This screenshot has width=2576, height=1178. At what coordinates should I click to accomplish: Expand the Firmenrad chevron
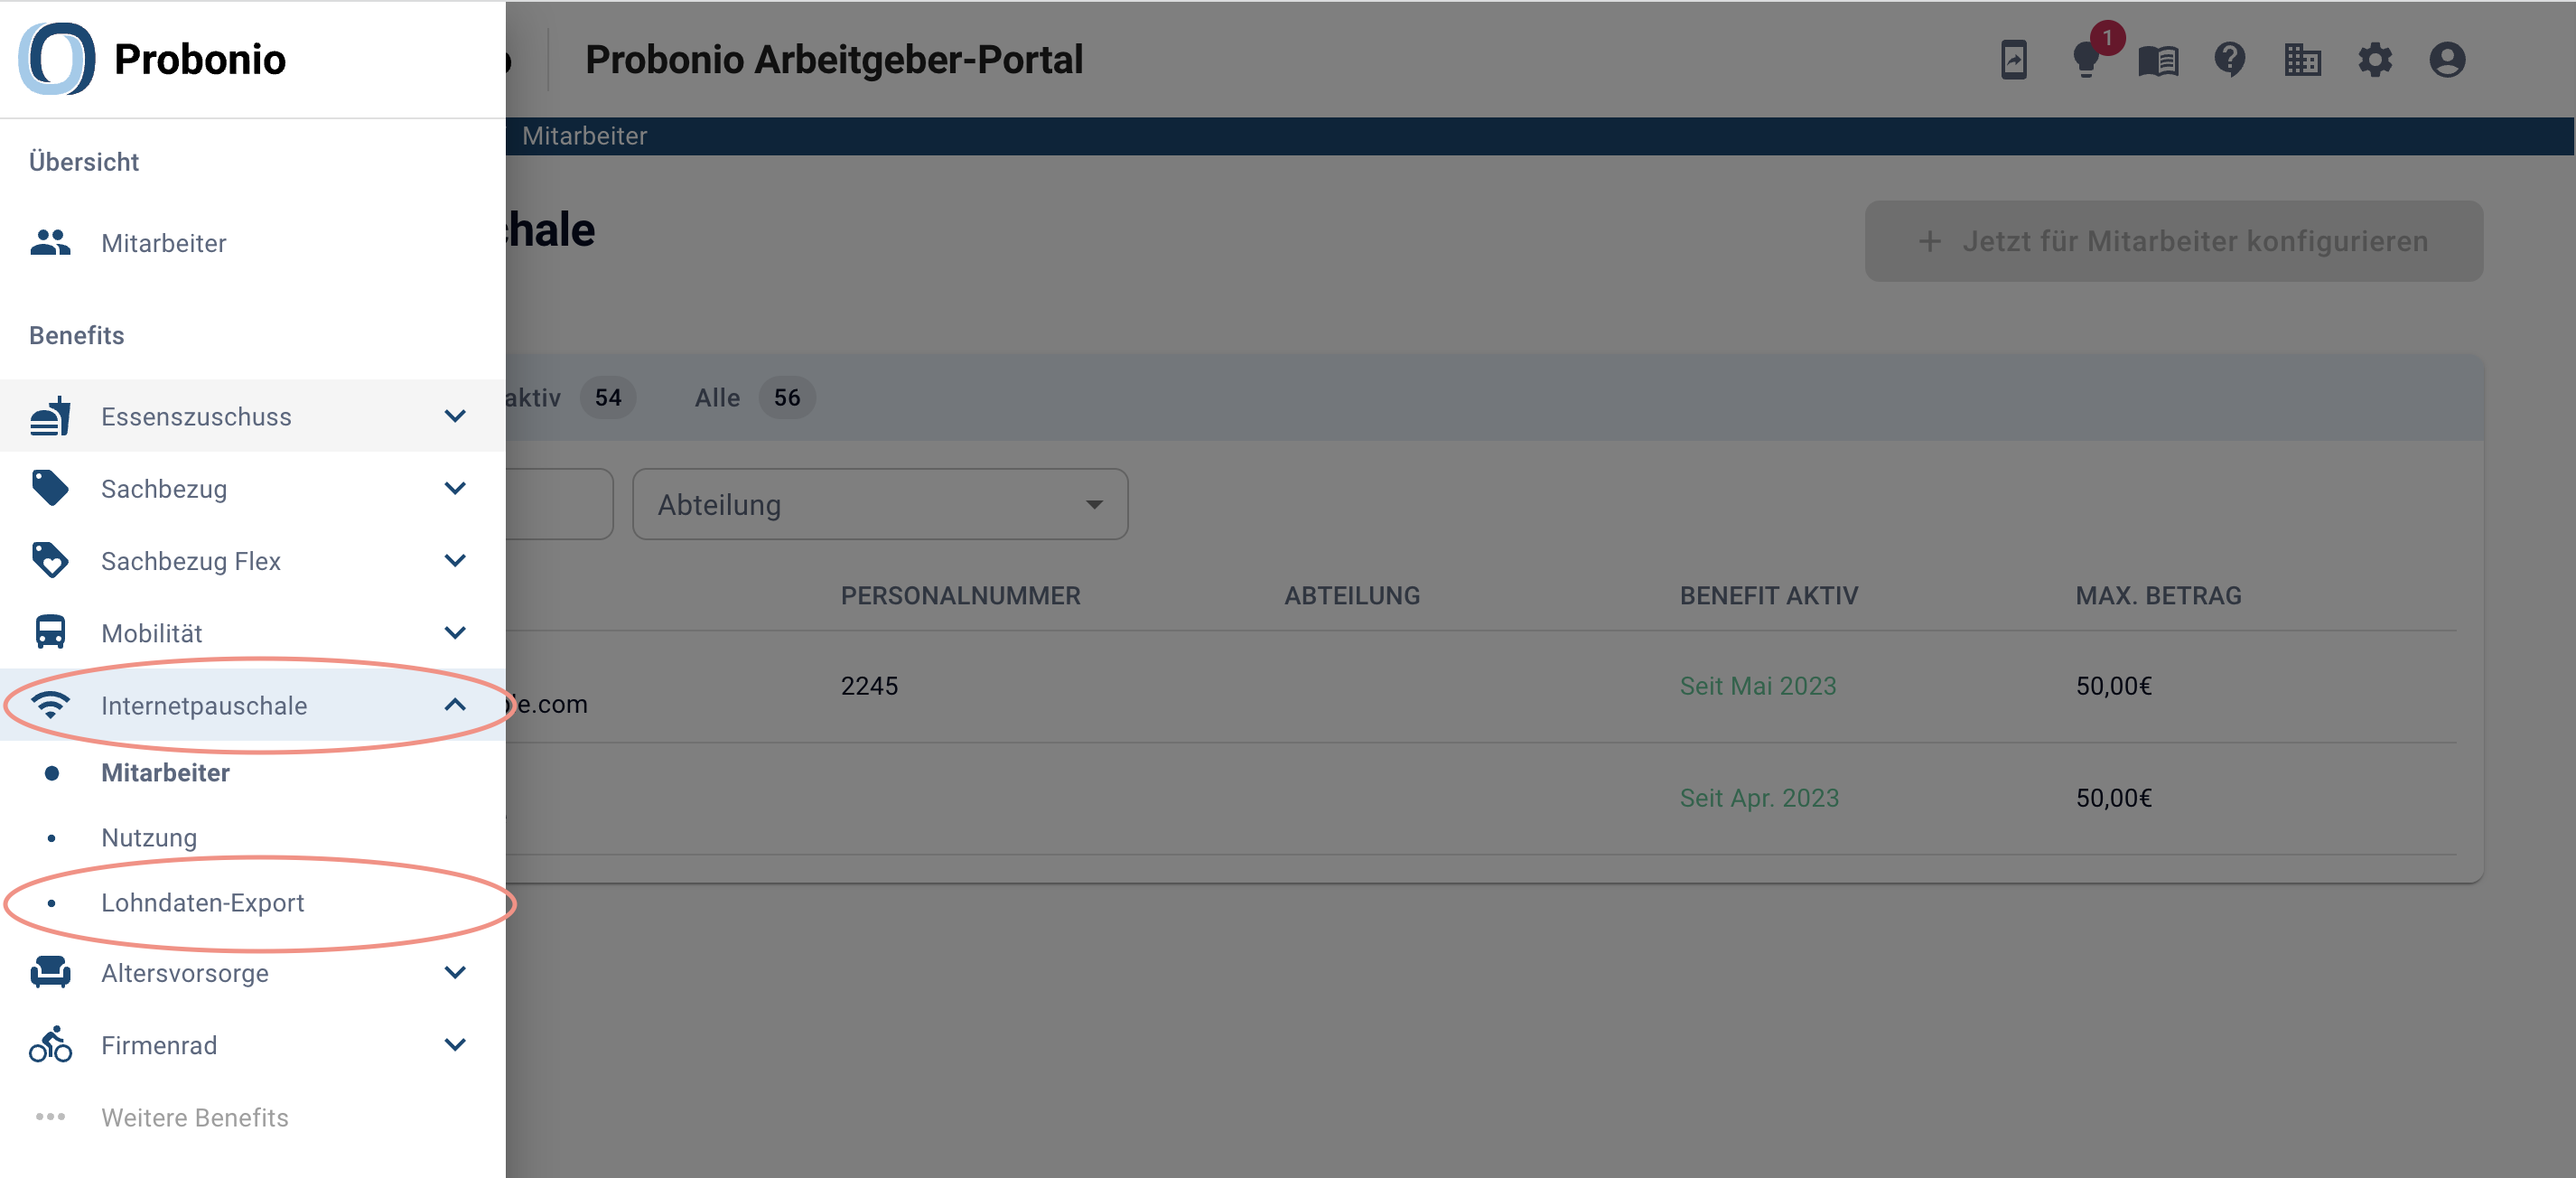click(455, 1044)
